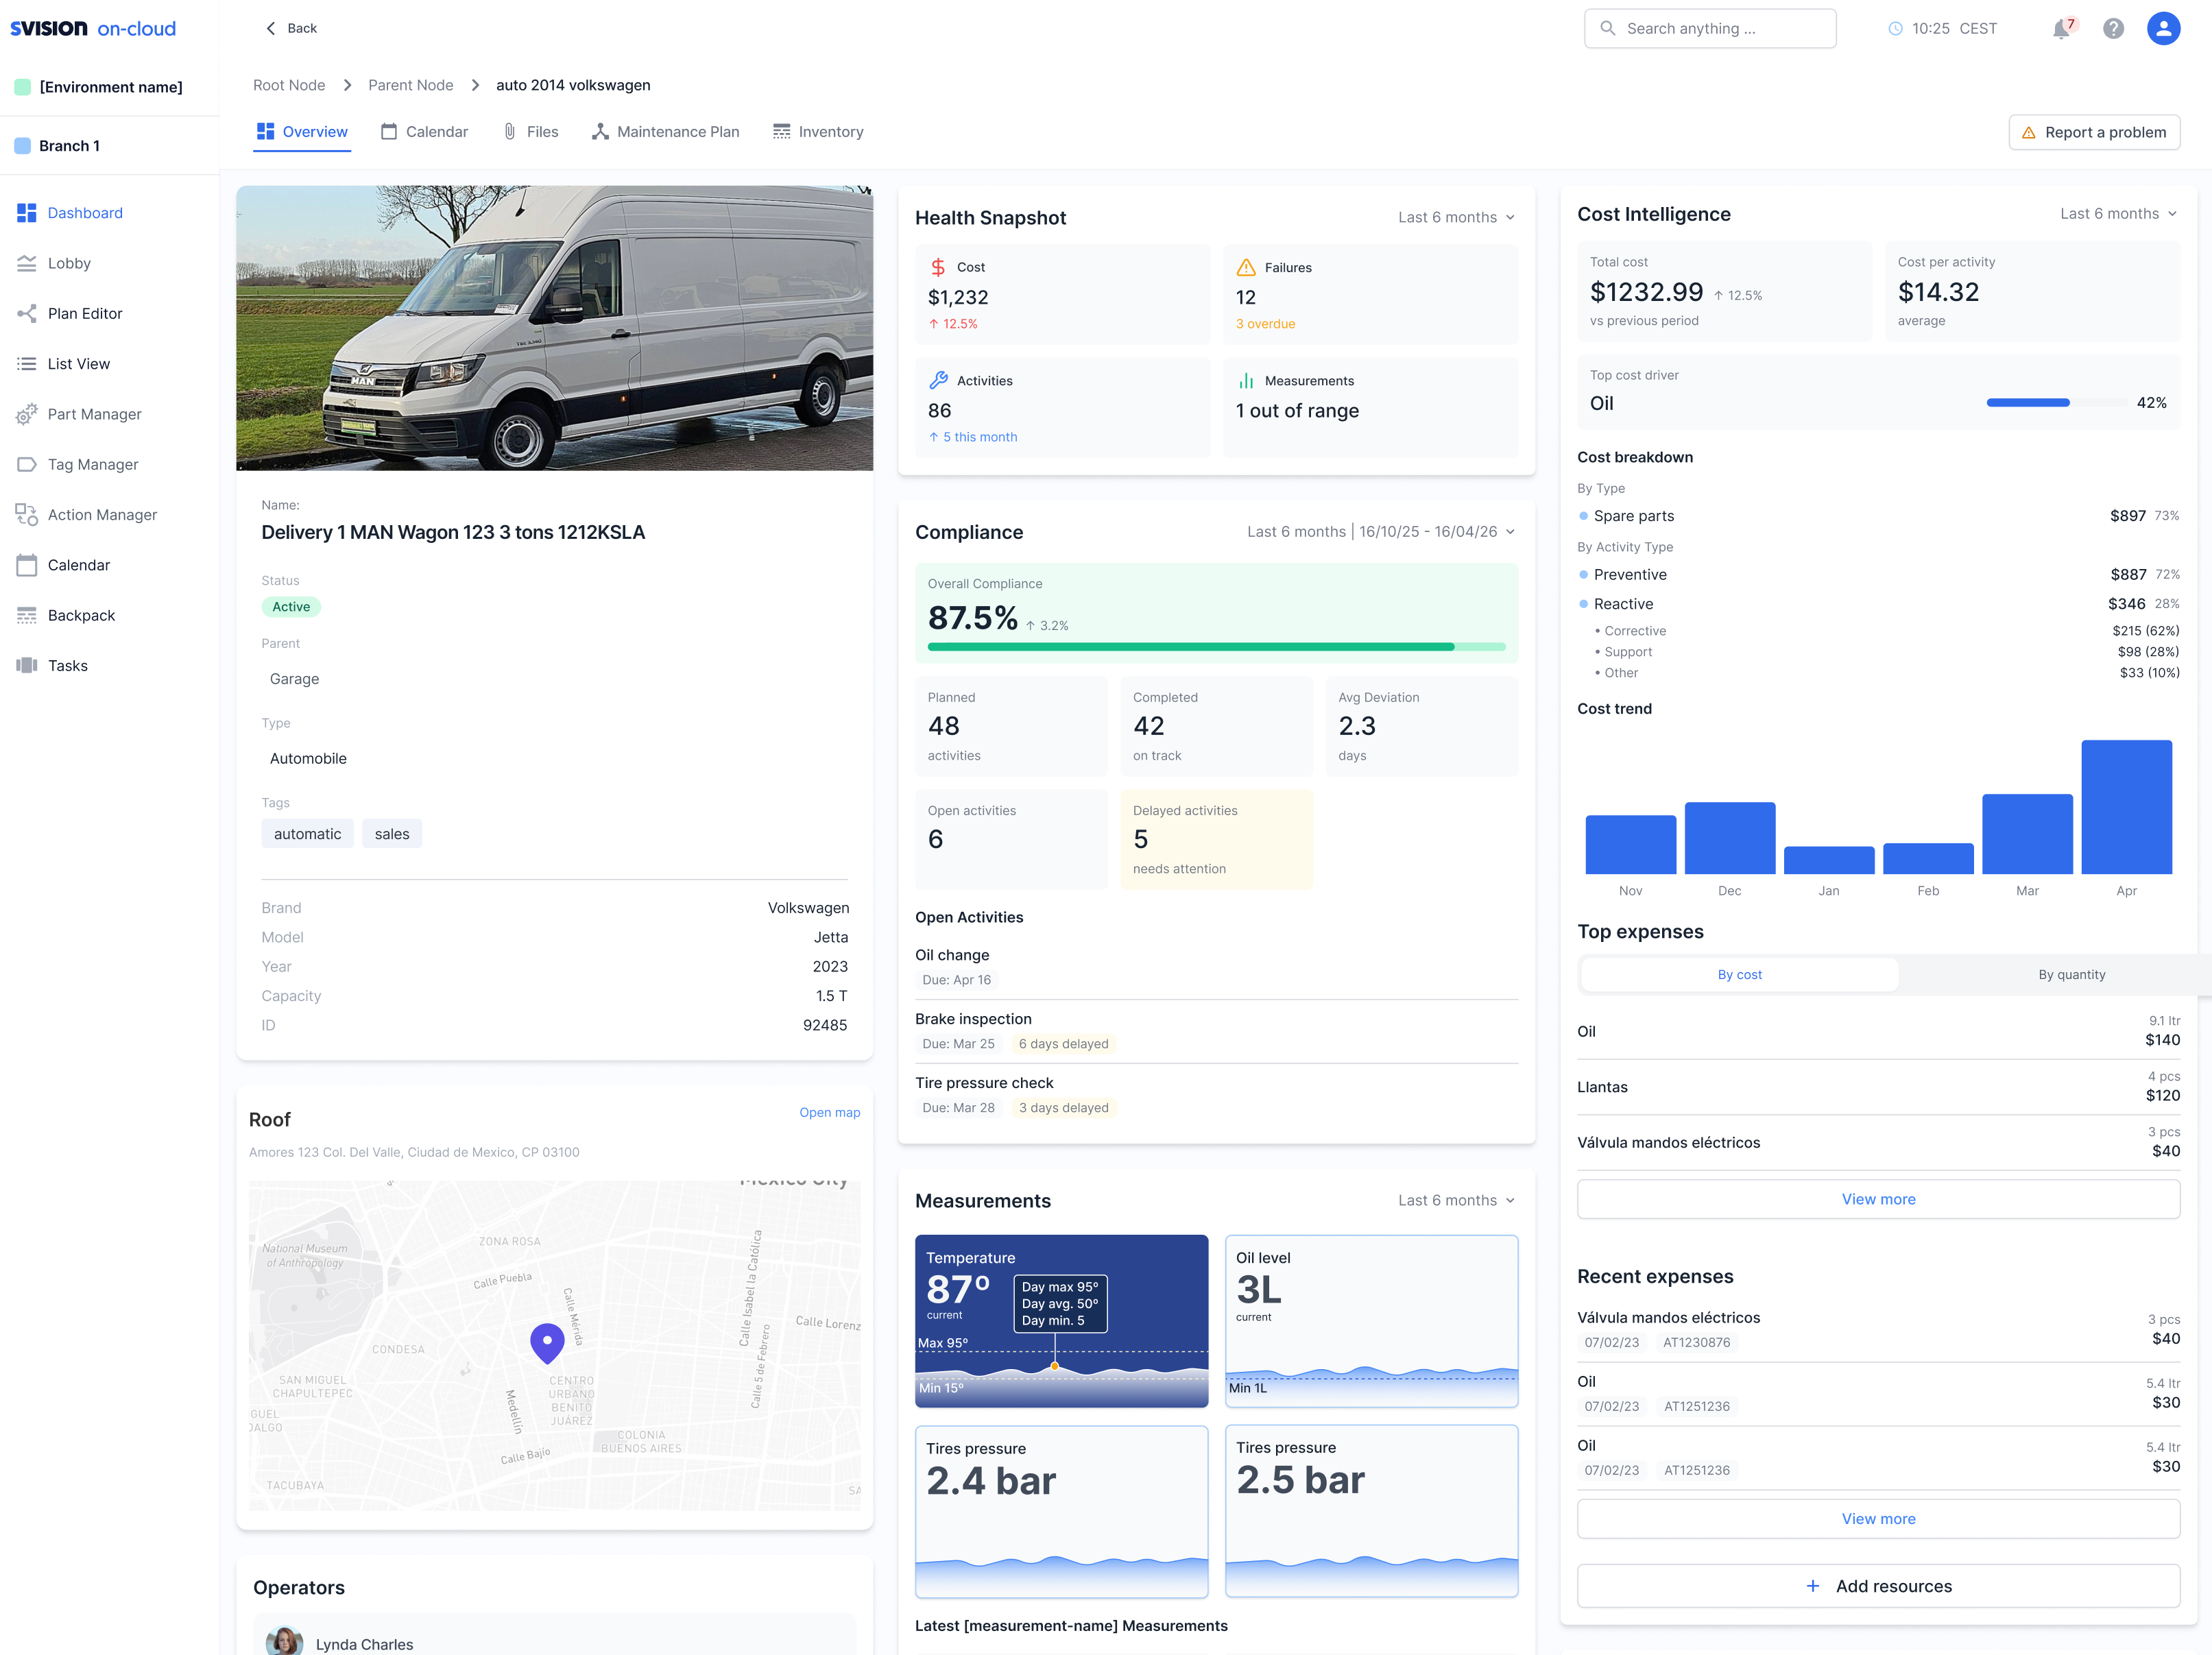Open the help question mark icon
Screen dimensions: 2212x1655
tap(2113, 29)
